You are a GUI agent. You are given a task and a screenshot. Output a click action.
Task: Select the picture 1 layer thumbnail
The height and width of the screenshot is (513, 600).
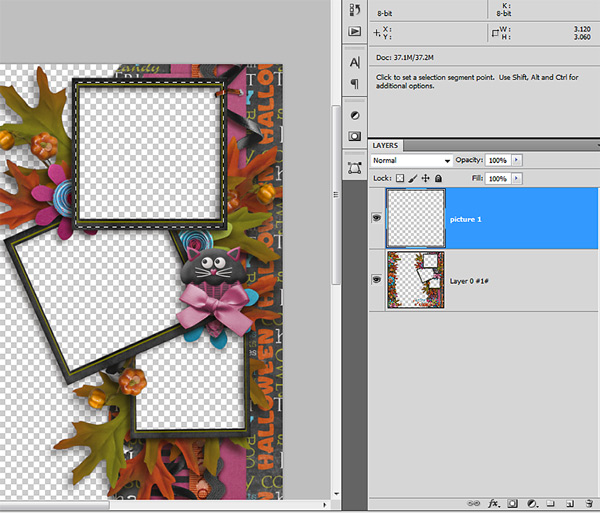tap(416, 218)
